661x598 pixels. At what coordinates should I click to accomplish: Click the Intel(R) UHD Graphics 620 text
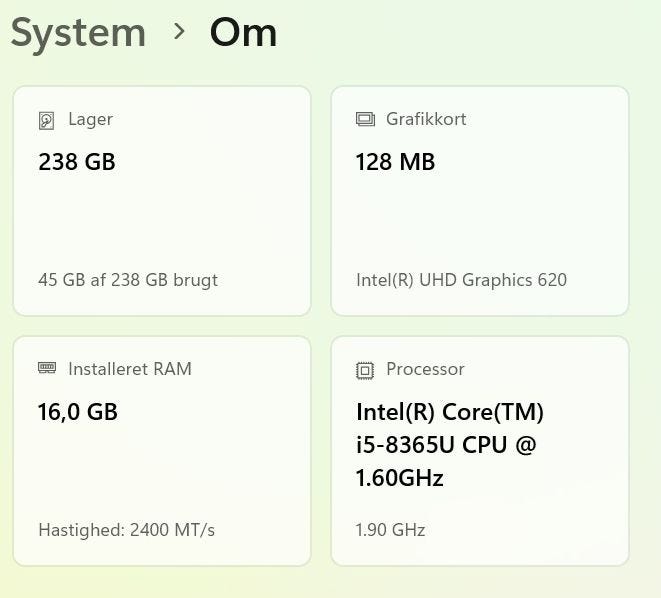(461, 280)
